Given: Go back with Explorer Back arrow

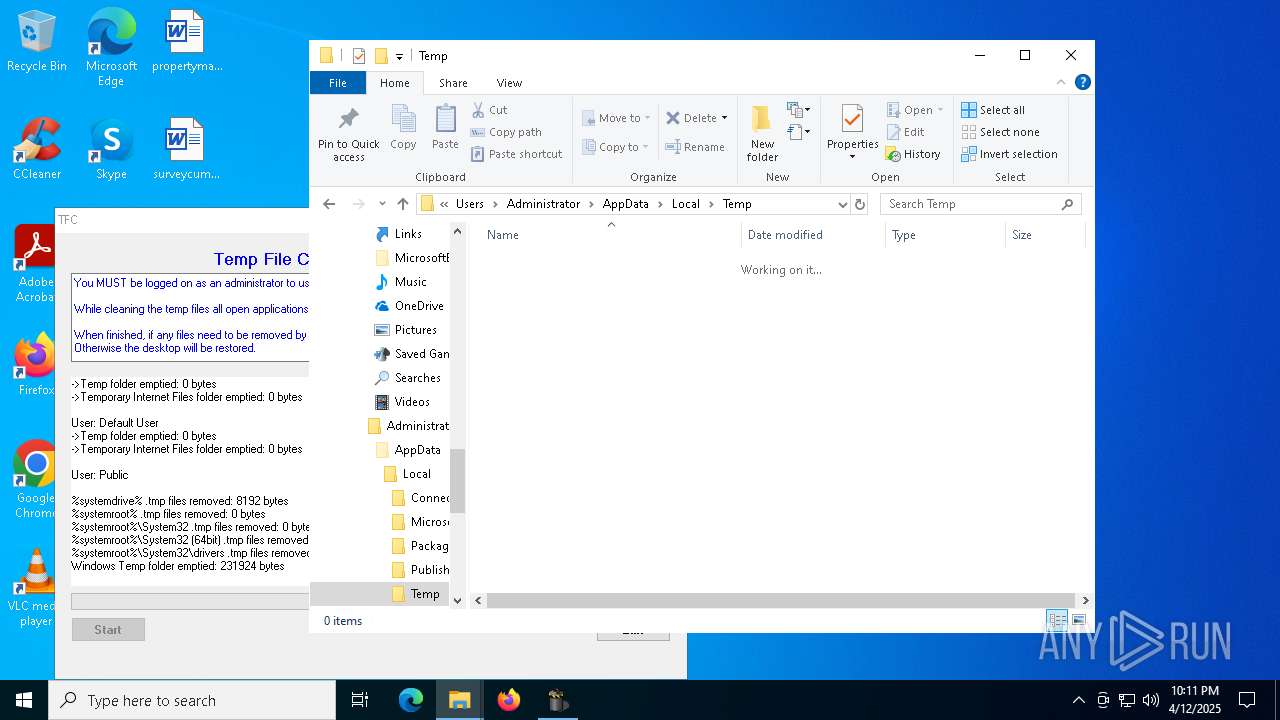Looking at the screenshot, I should point(329,204).
